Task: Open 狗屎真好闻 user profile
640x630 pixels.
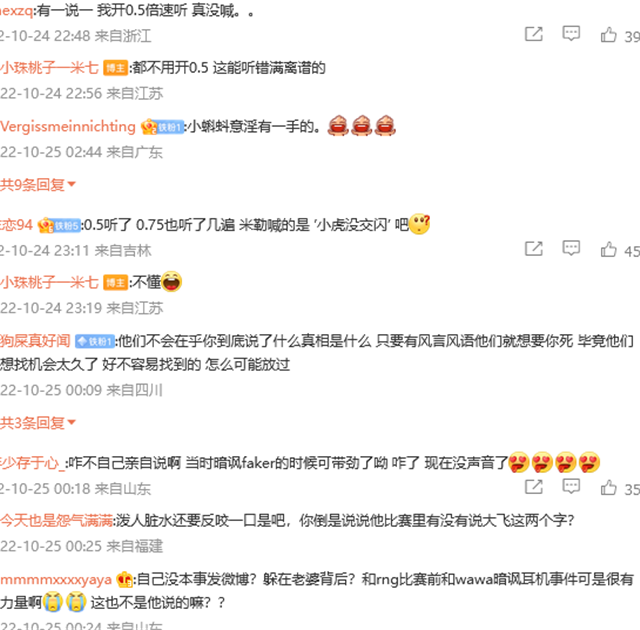Action: coord(35,341)
